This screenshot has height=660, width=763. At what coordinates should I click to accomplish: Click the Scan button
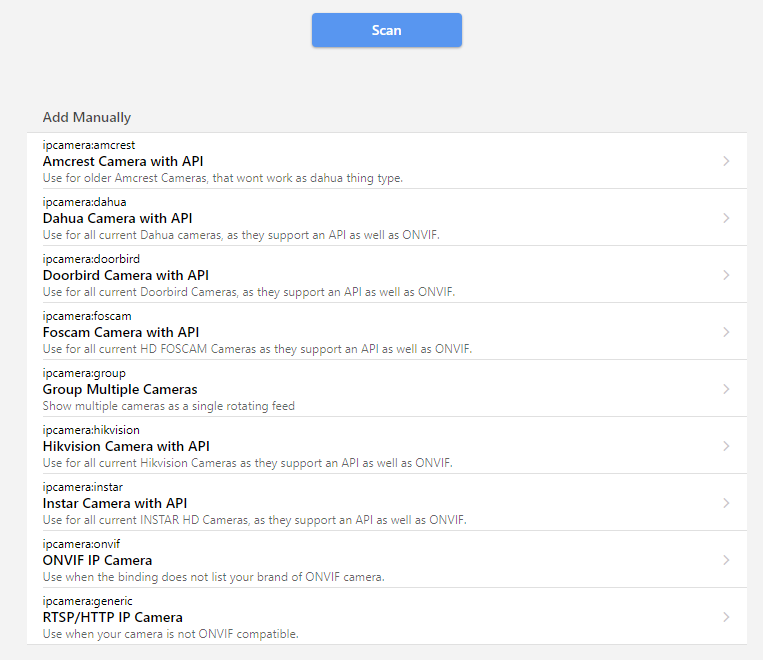click(386, 30)
